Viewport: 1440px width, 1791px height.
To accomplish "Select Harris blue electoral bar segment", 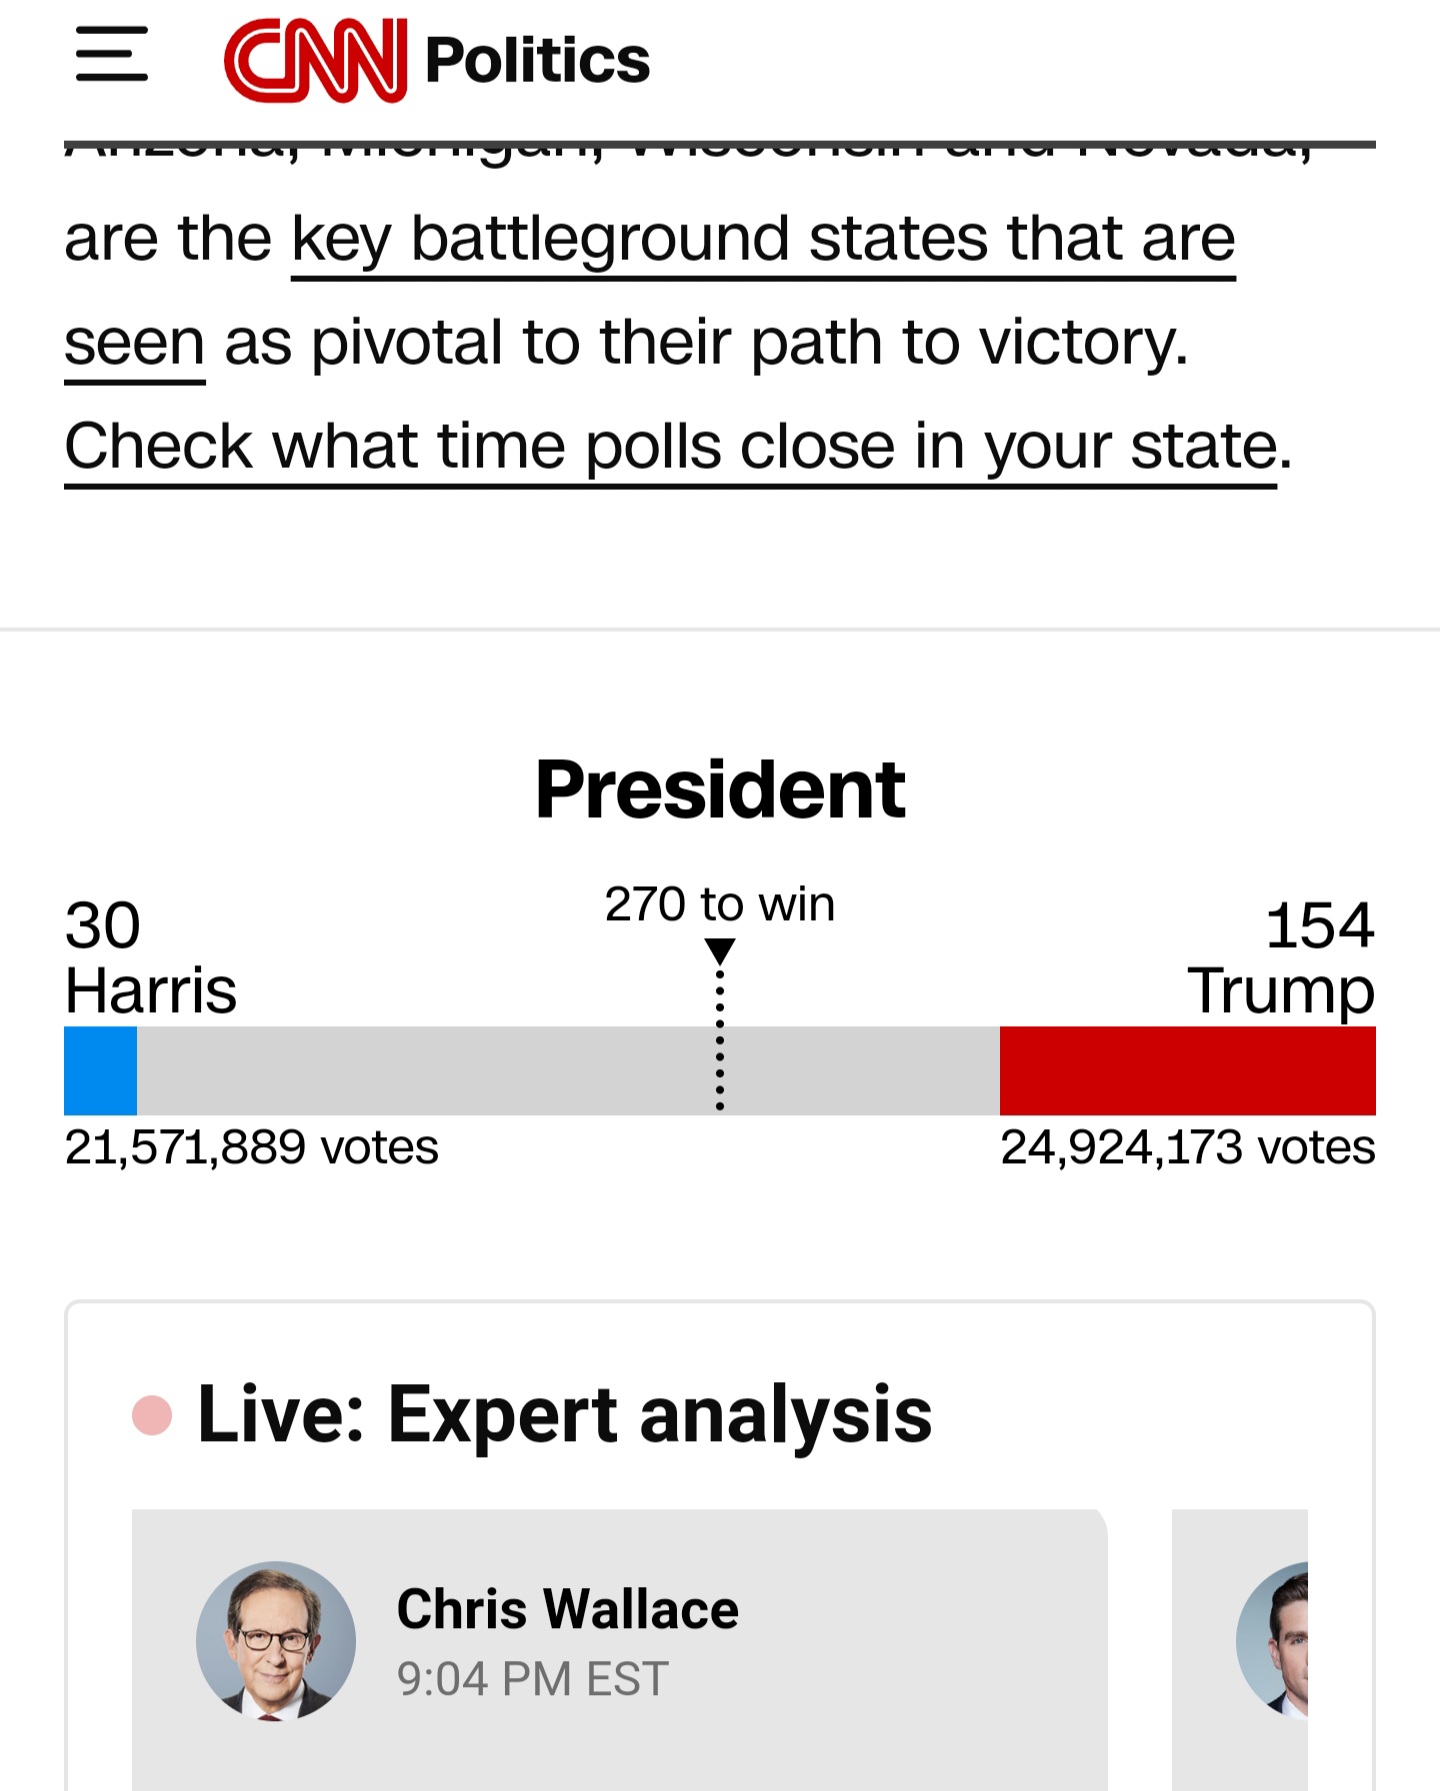I will (x=100, y=1070).
